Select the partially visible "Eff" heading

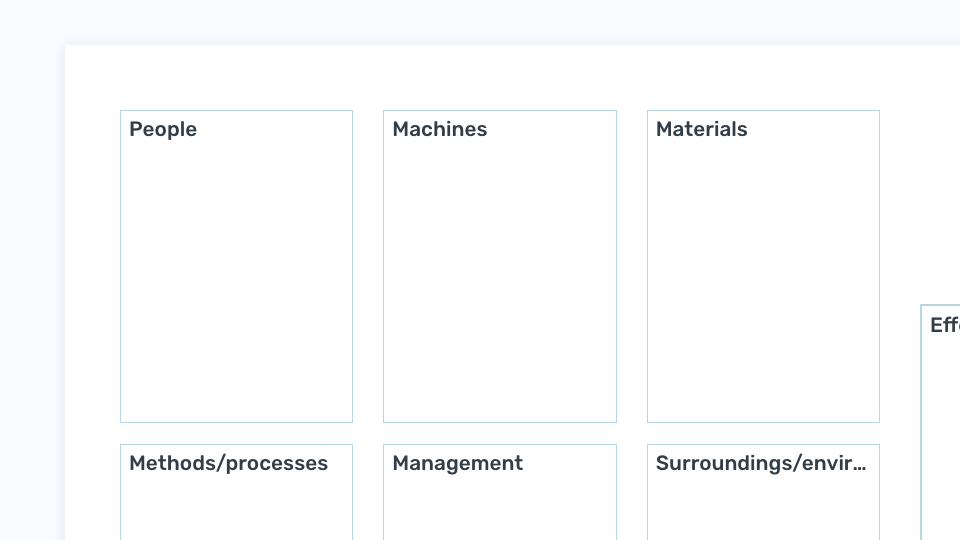(945, 324)
